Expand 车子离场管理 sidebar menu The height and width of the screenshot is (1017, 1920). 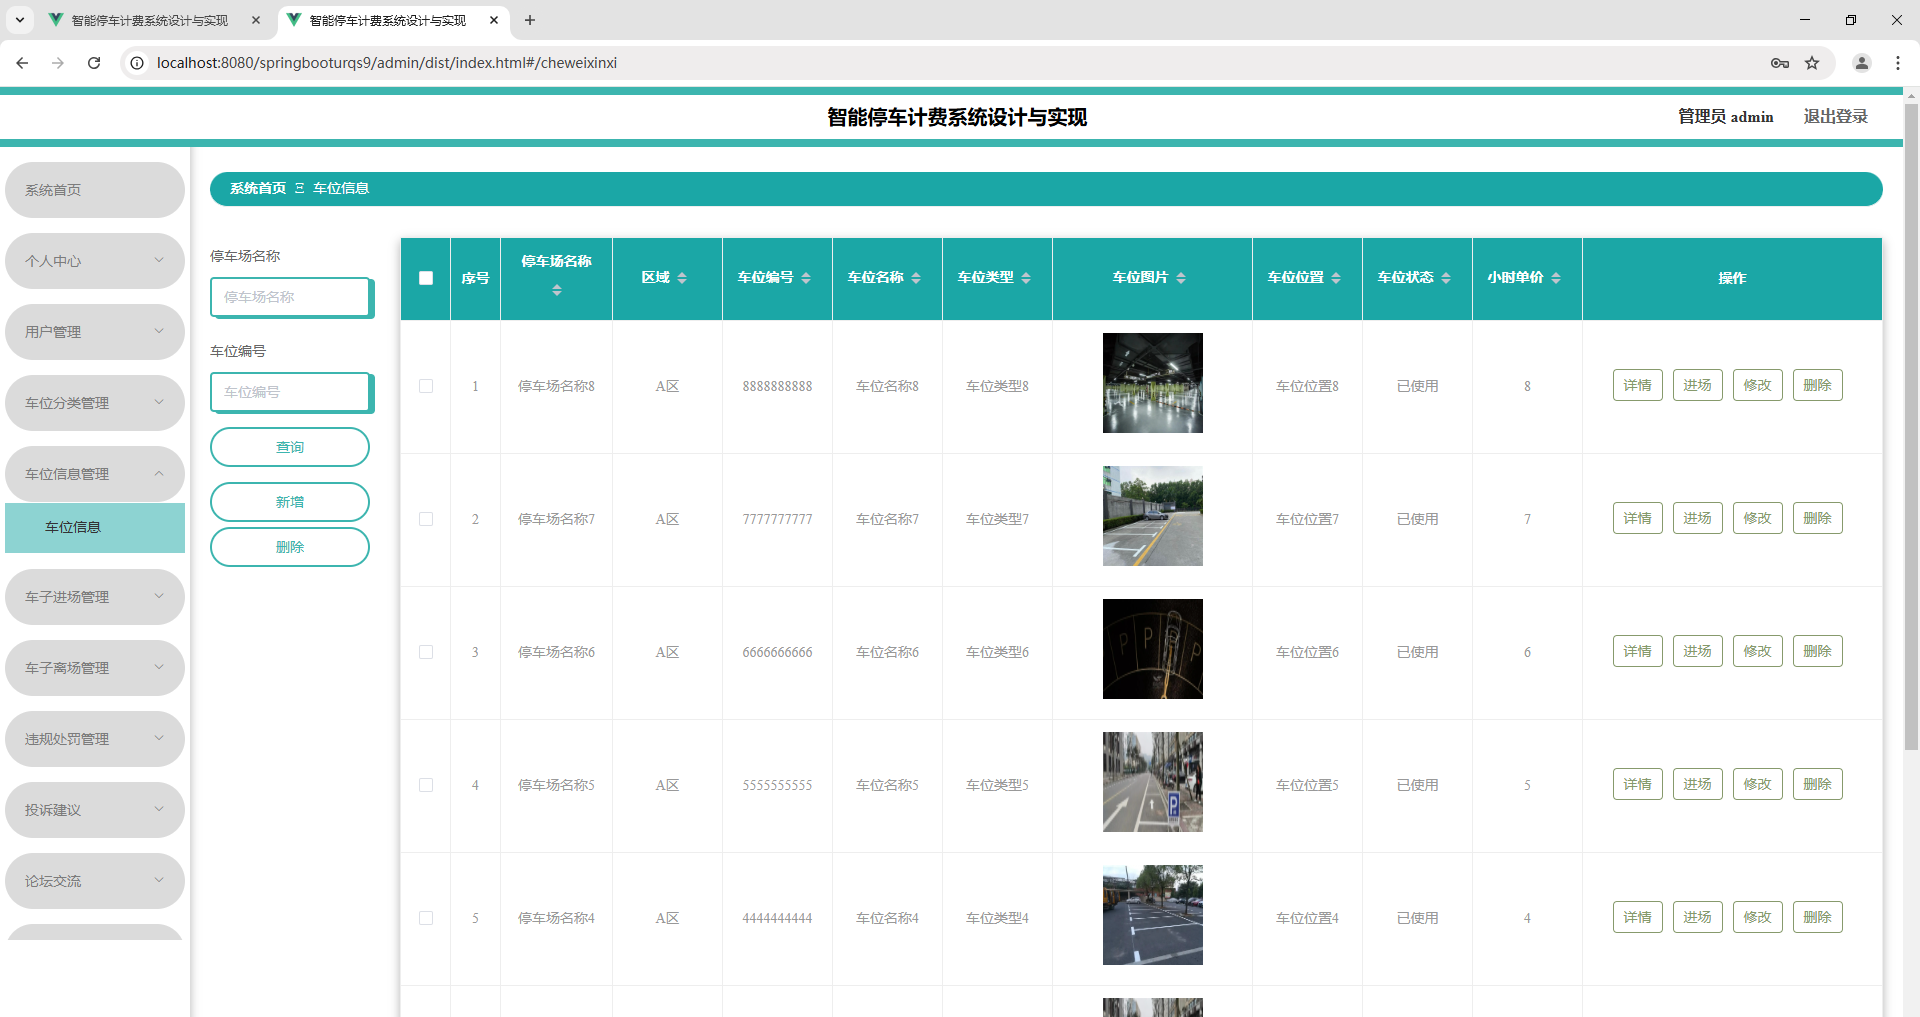[95, 668]
